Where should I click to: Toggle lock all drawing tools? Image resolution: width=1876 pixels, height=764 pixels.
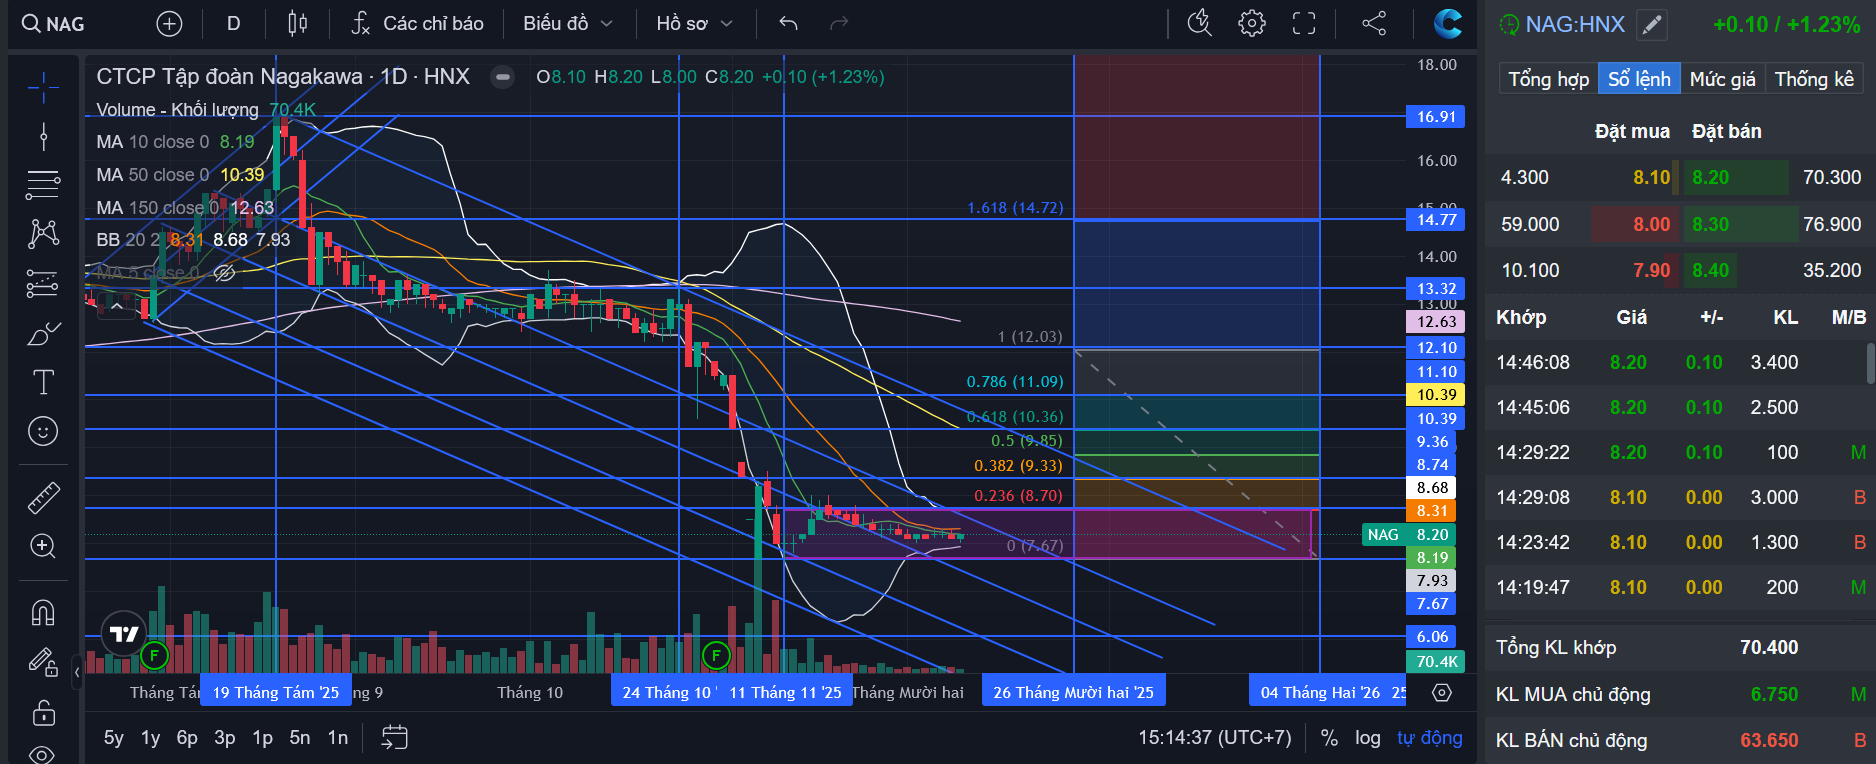click(x=43, y=713)
